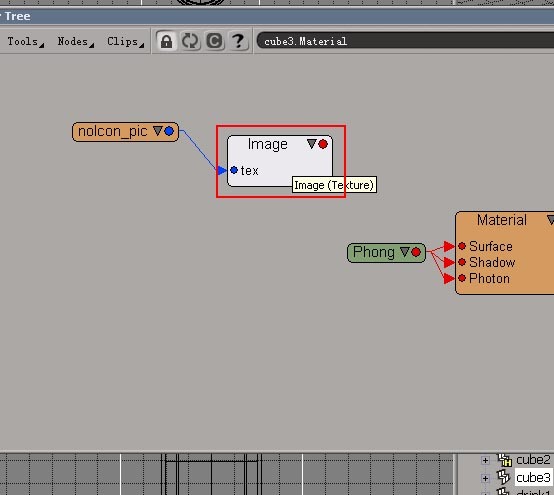Toggle the lock icon in render tree toolbar
The width and height of the screenshot is (554, 495).
click(166, 41)
